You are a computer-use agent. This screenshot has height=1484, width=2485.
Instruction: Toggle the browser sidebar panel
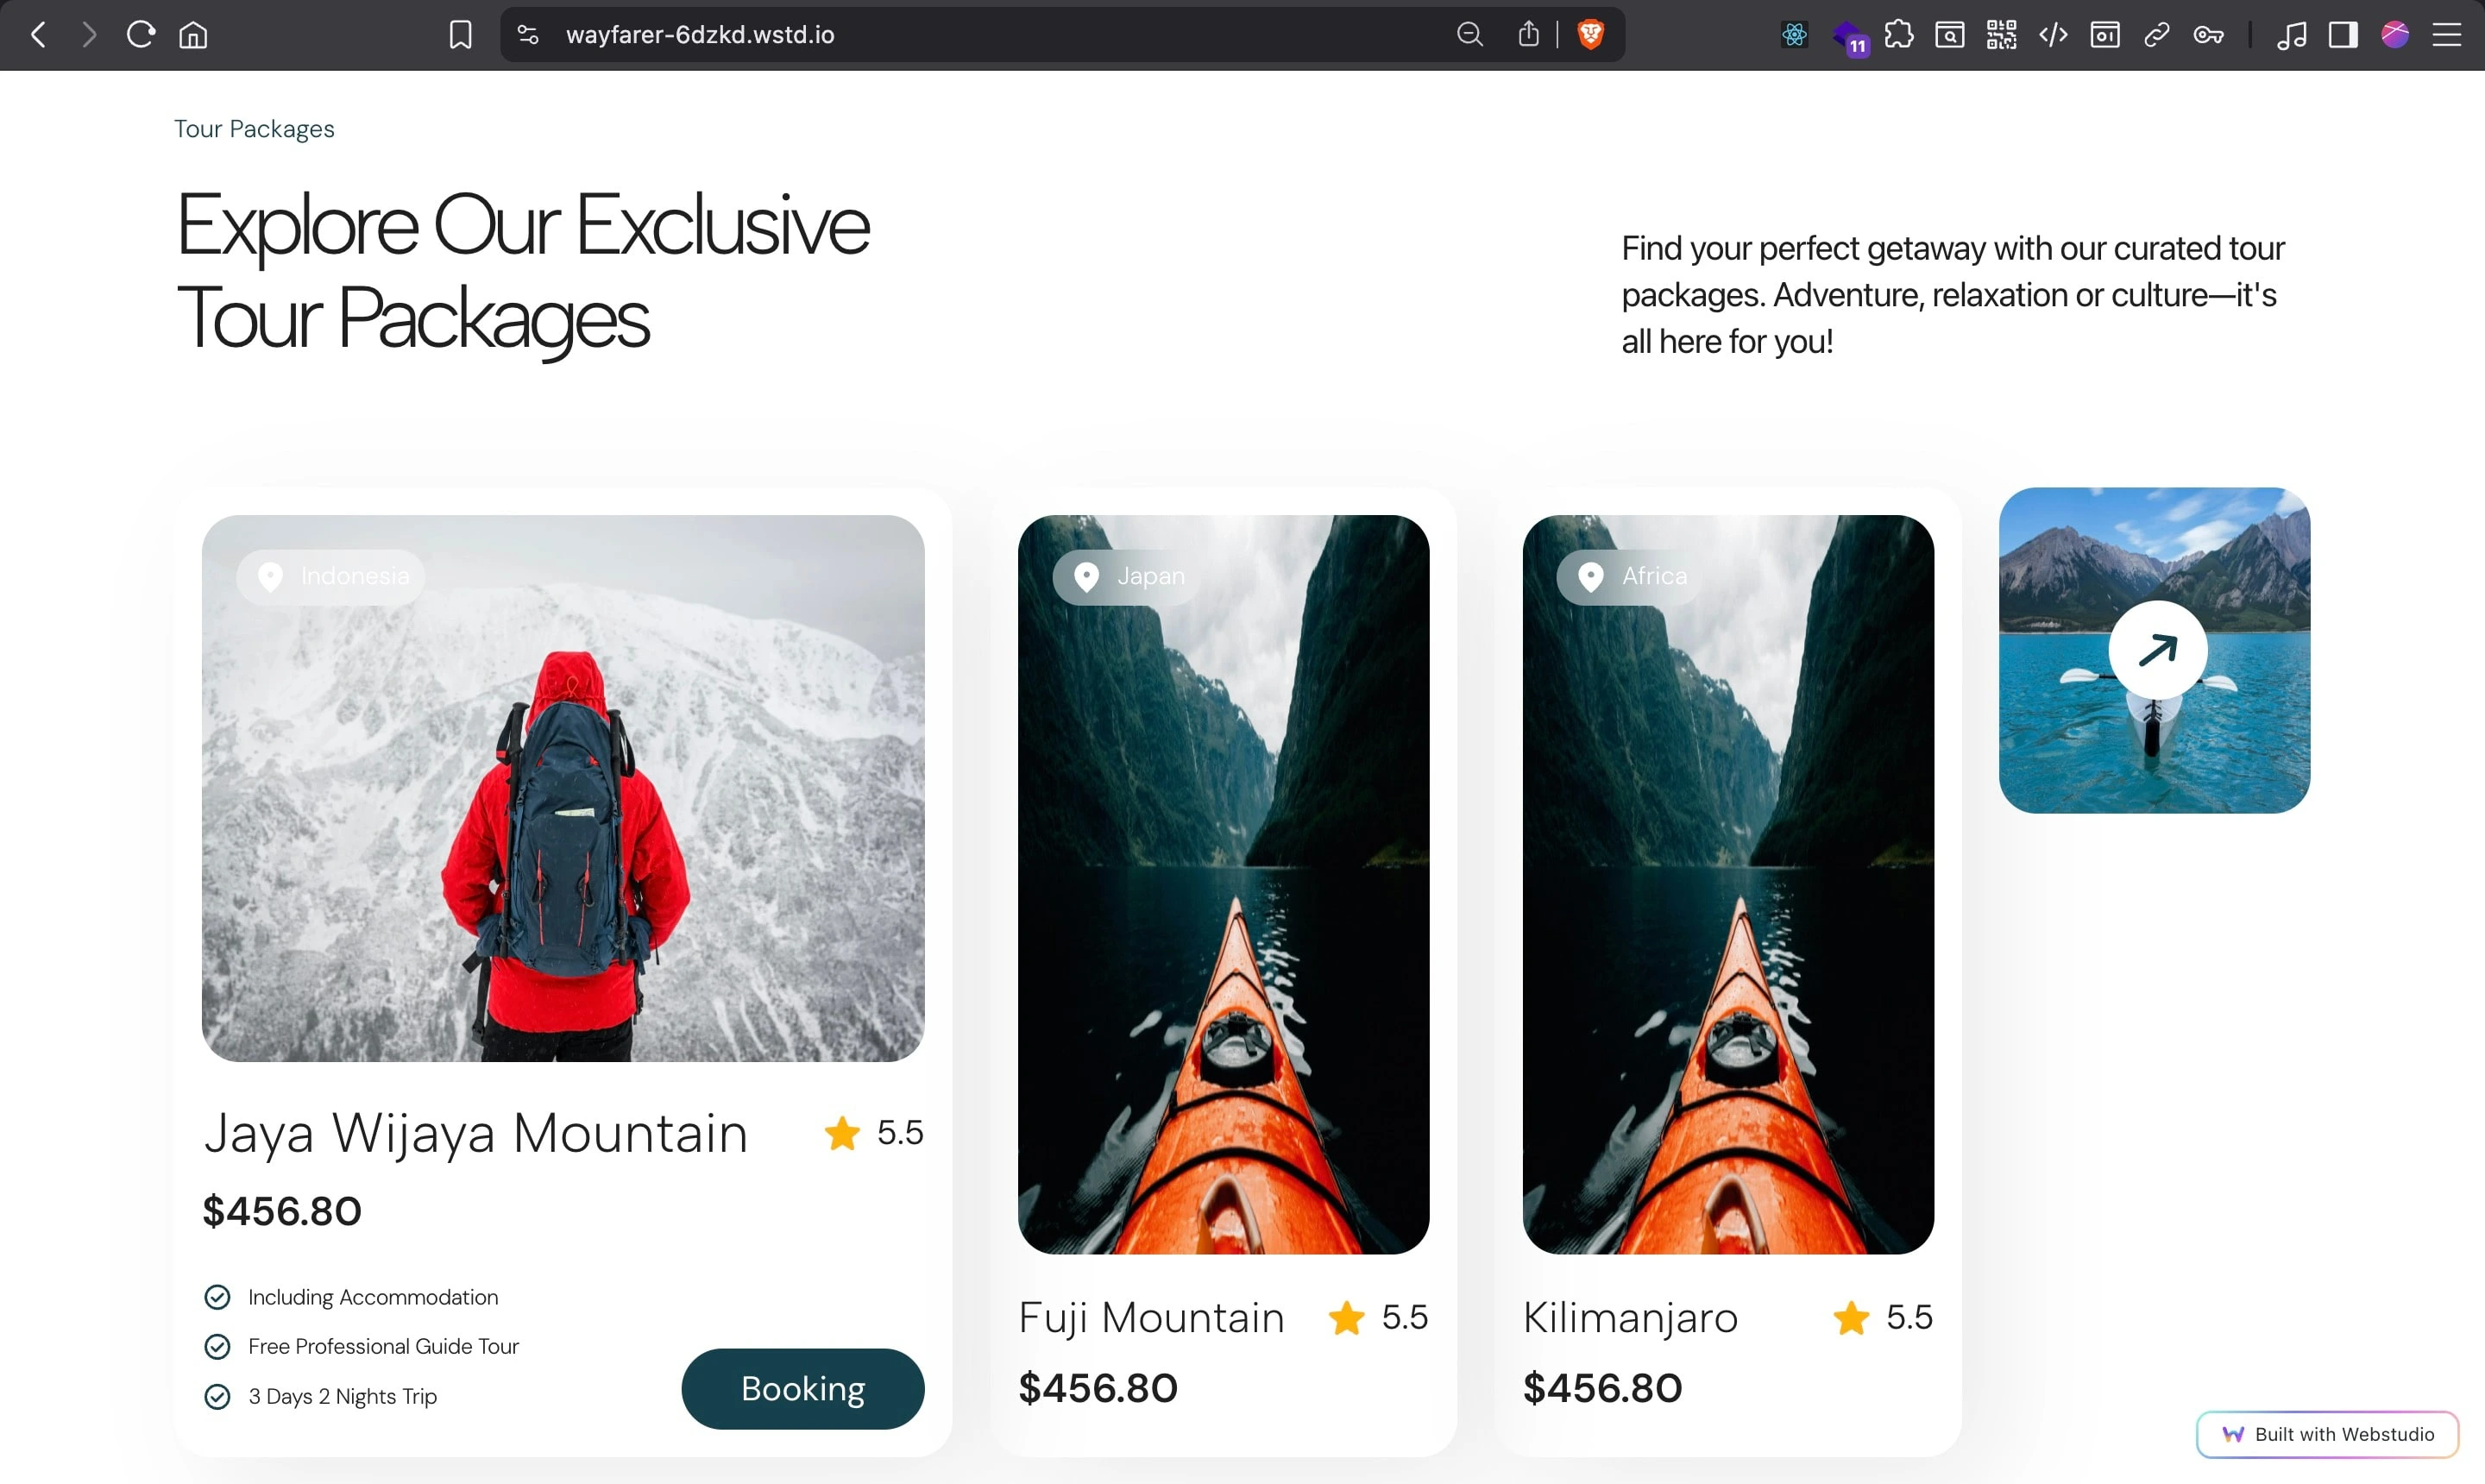tap(2343, 35)
